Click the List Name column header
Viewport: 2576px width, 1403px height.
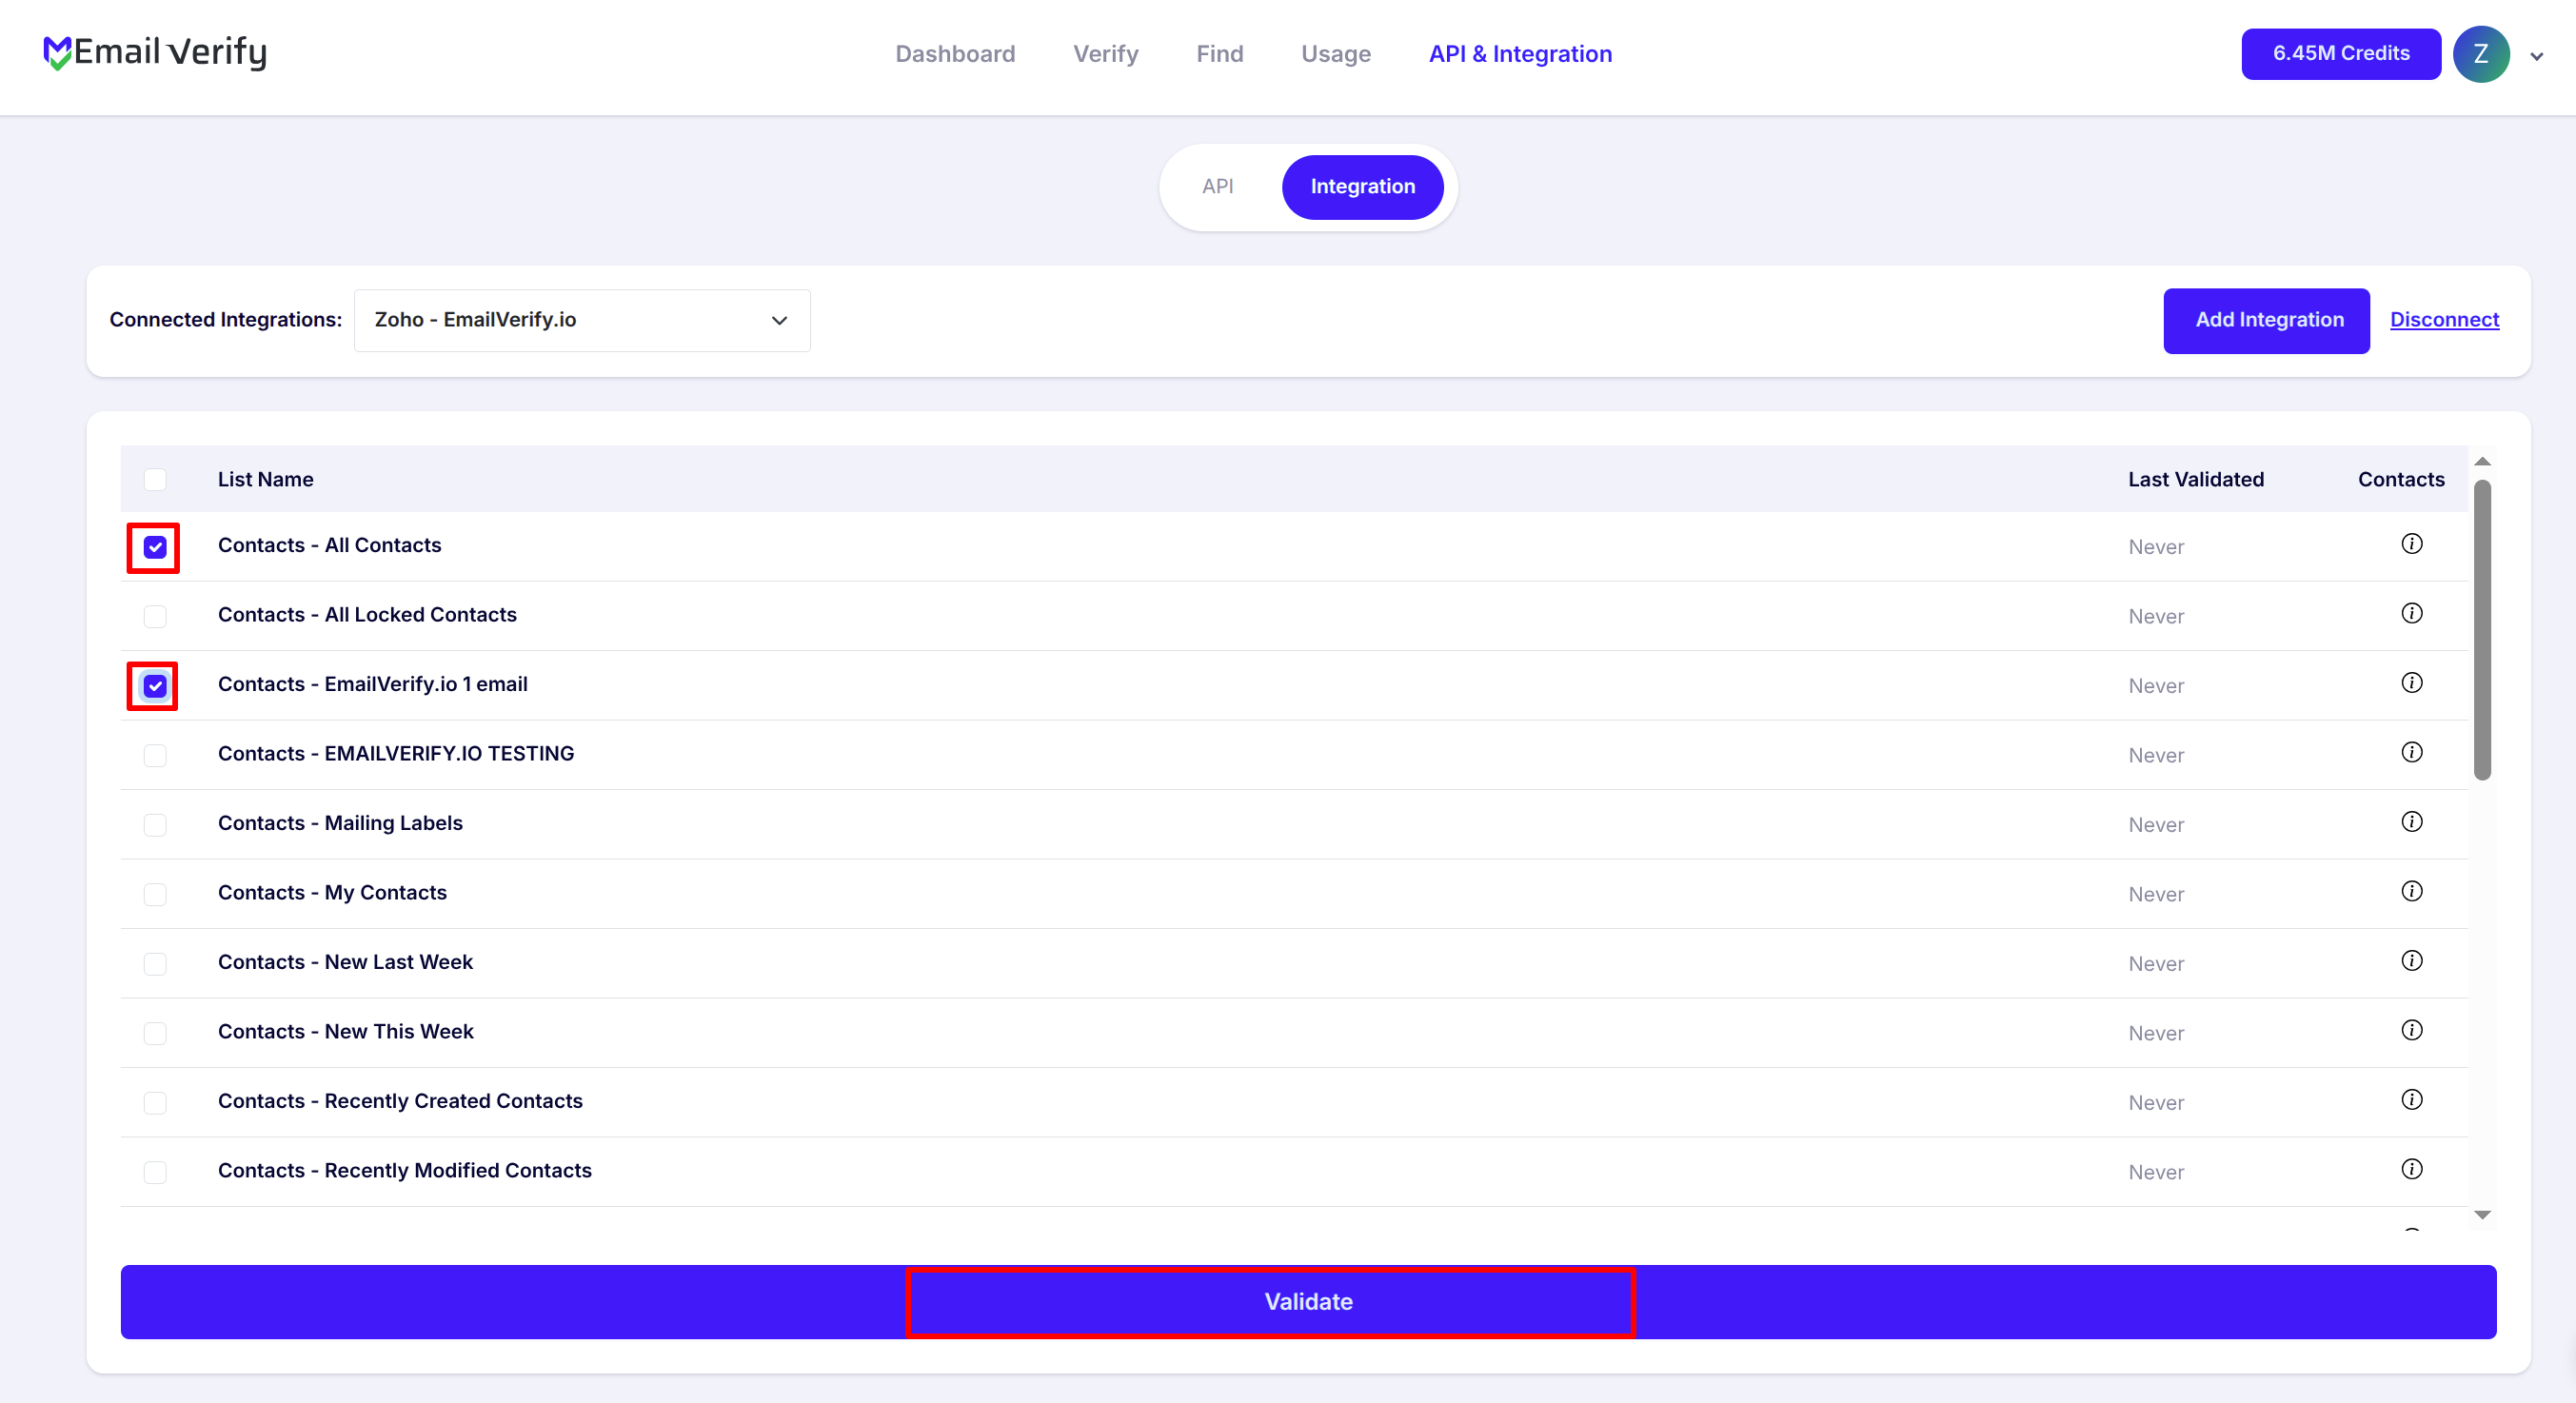pyautogui.click(x=266, y=479)
